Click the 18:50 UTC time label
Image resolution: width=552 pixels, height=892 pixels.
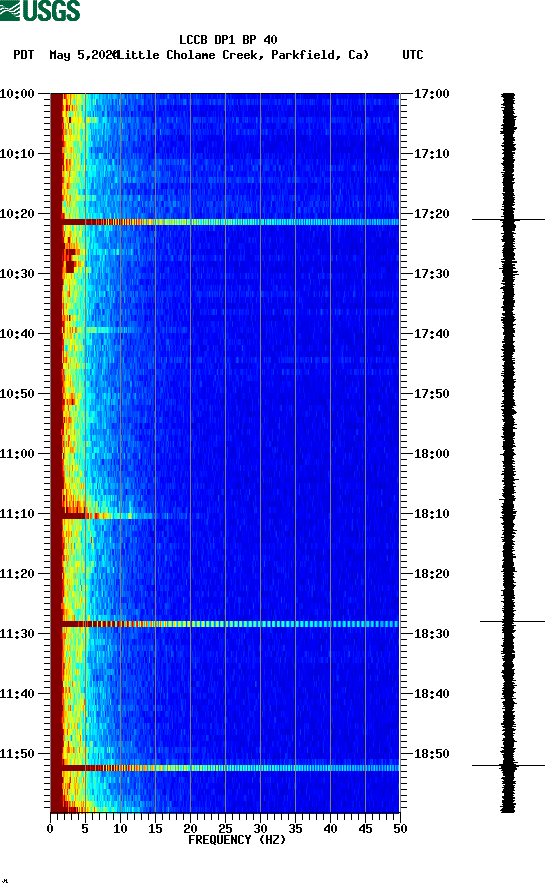pos(431,754)
